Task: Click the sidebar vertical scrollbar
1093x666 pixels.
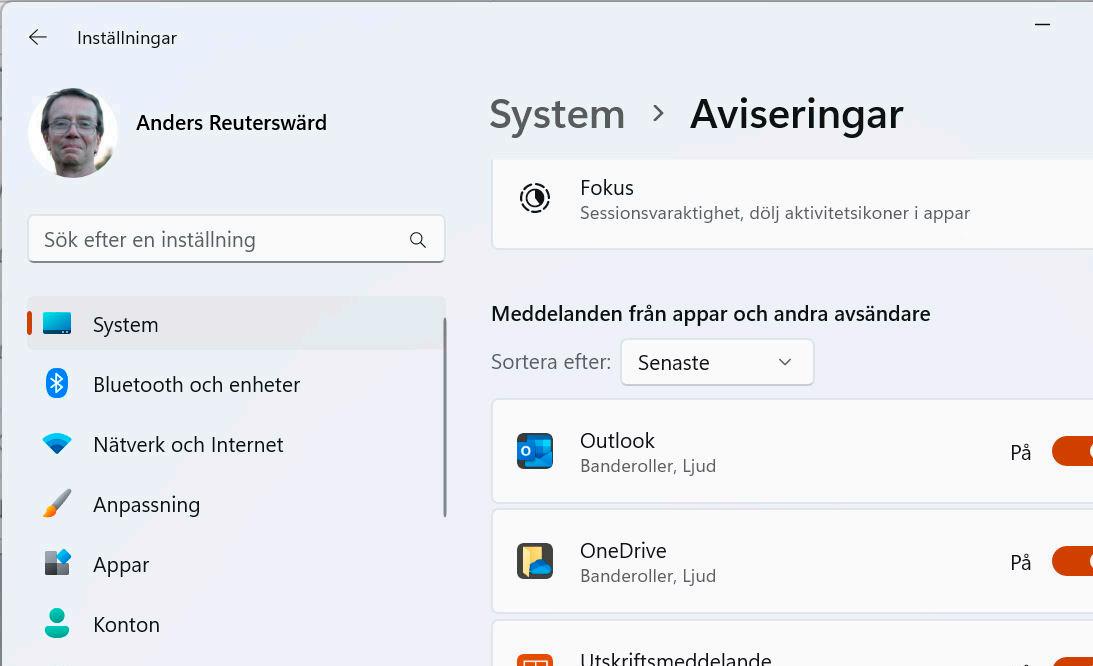Action: click(444, 417)
